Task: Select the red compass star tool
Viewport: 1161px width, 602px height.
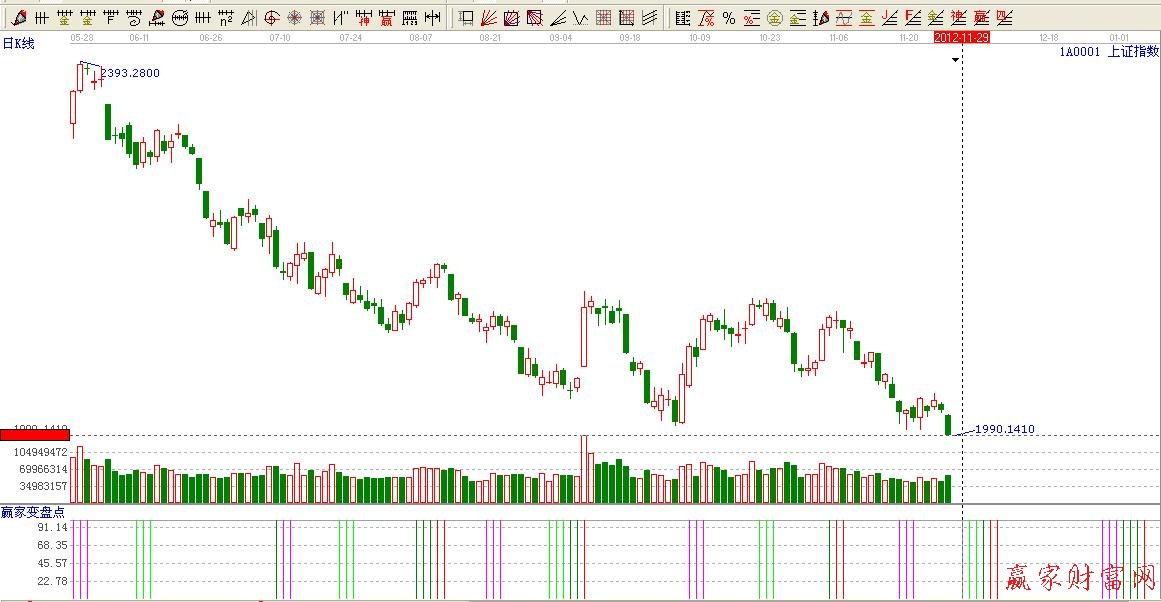Action: [294, 17]
